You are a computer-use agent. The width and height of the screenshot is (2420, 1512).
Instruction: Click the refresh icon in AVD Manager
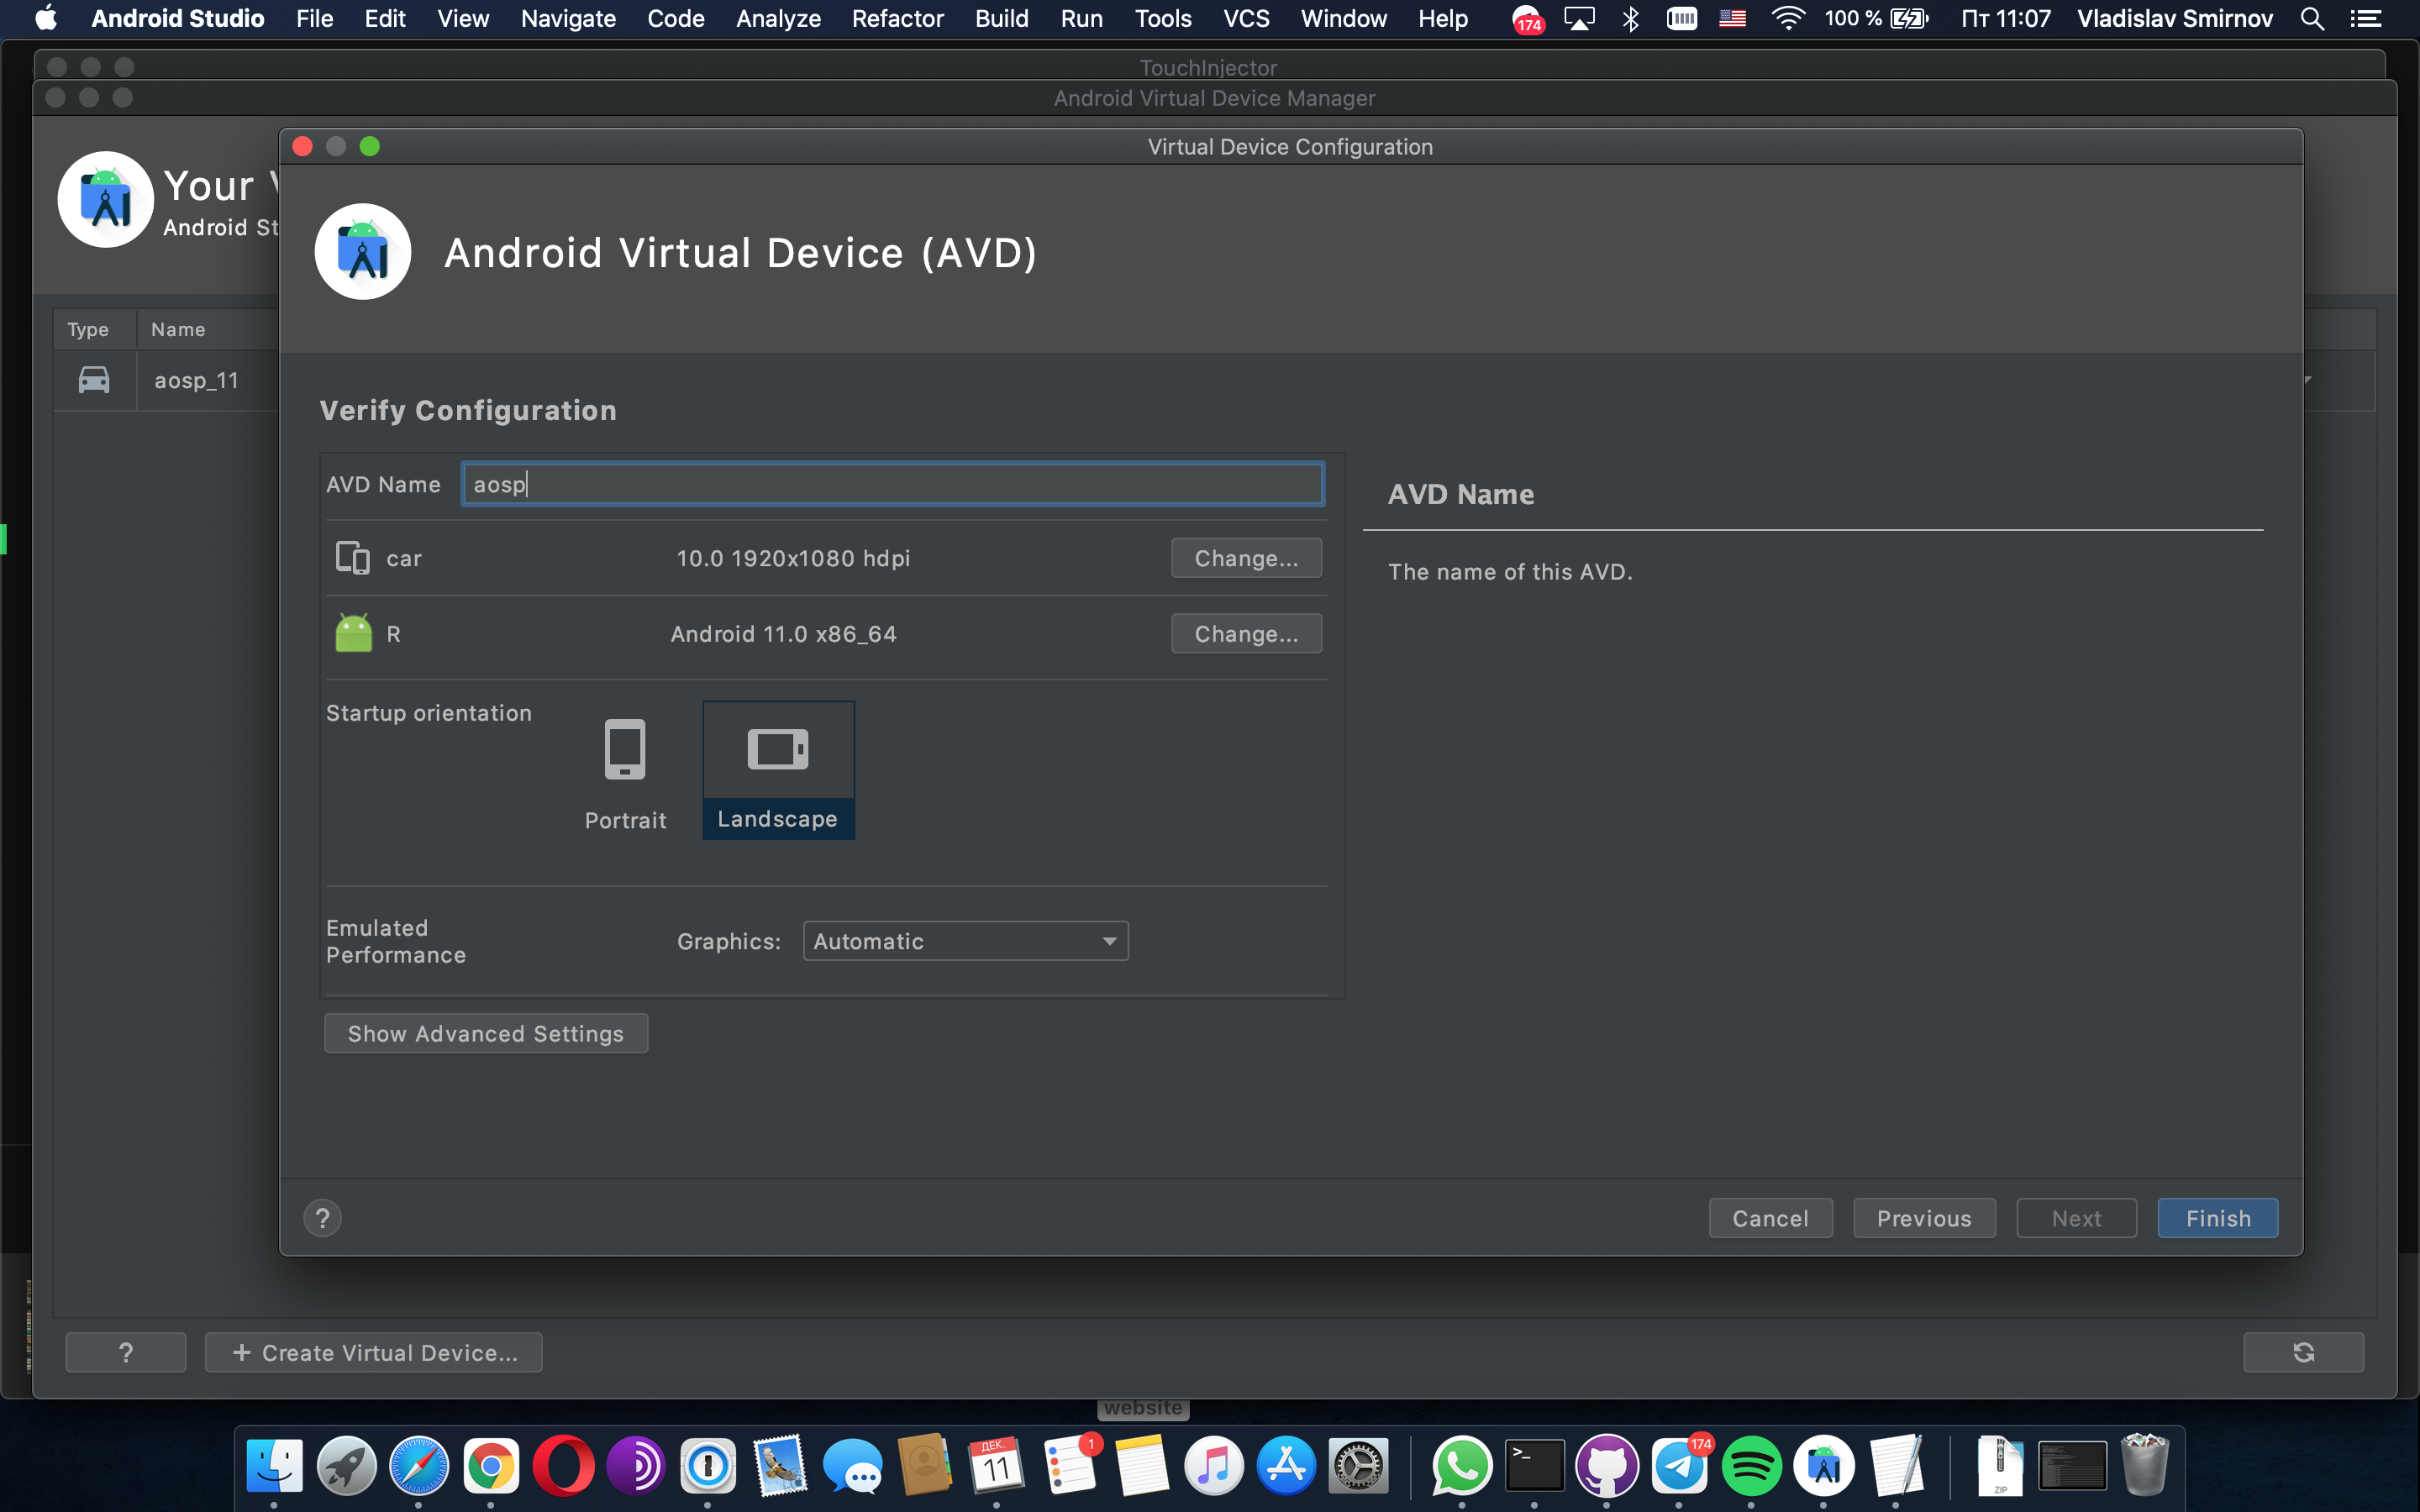click(x=2303, y=1352)
